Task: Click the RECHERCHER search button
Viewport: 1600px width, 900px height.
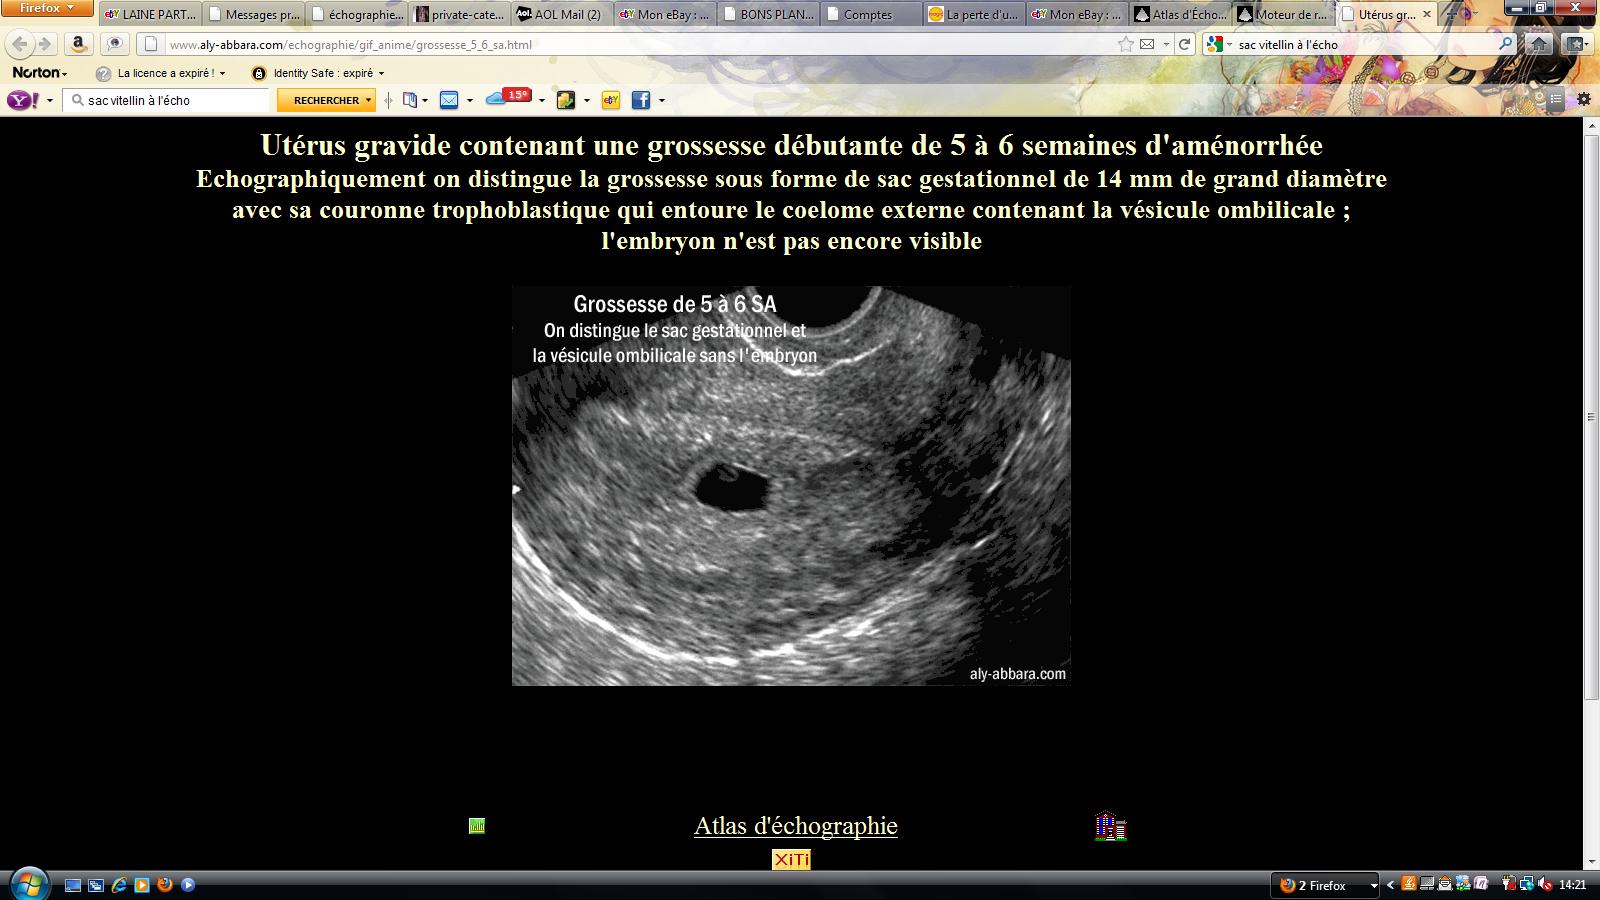Action: (326, 100)
